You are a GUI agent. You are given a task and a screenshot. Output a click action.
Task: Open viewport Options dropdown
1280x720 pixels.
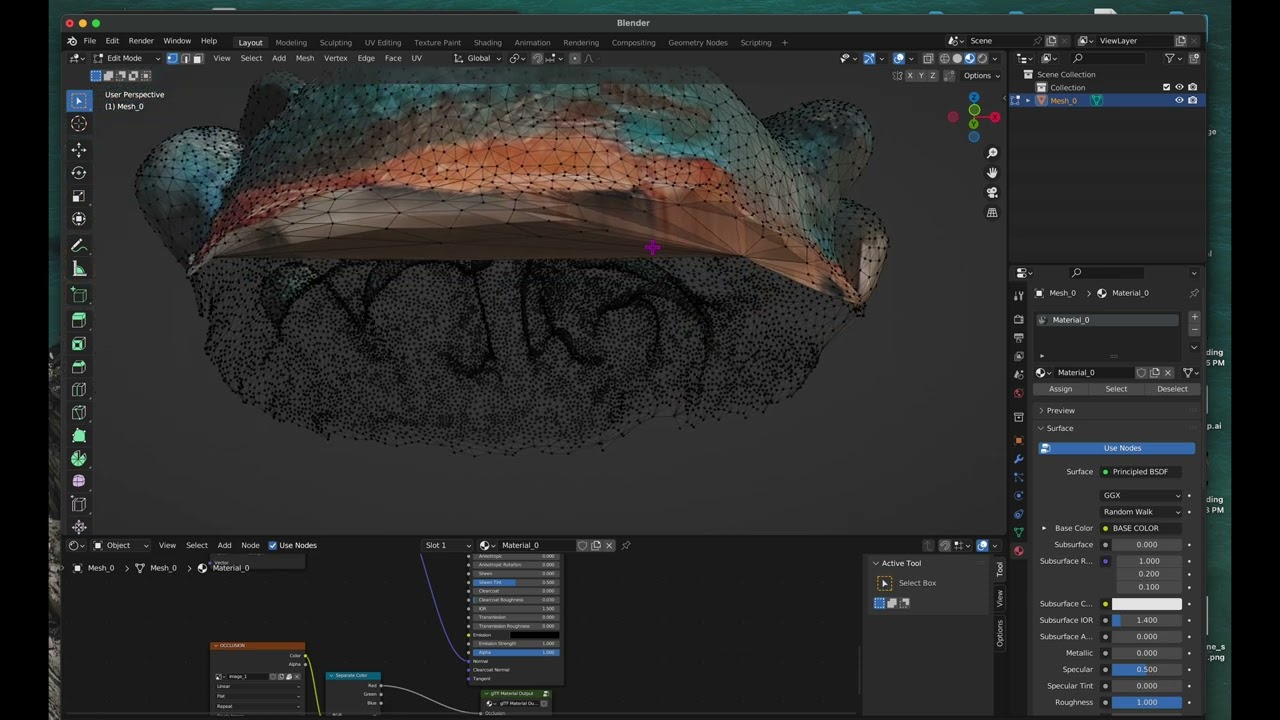(x=980, y=76)
